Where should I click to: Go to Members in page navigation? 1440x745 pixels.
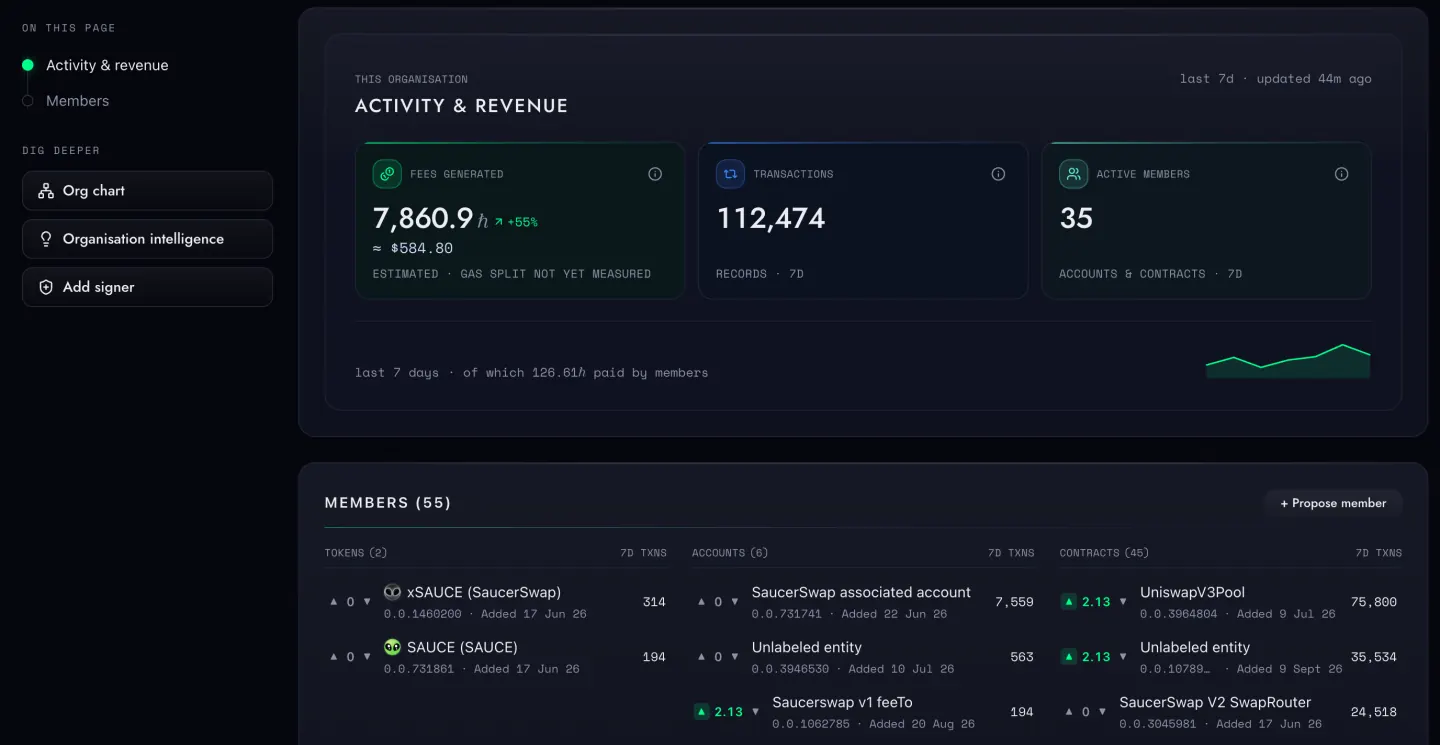click(77, 101)
